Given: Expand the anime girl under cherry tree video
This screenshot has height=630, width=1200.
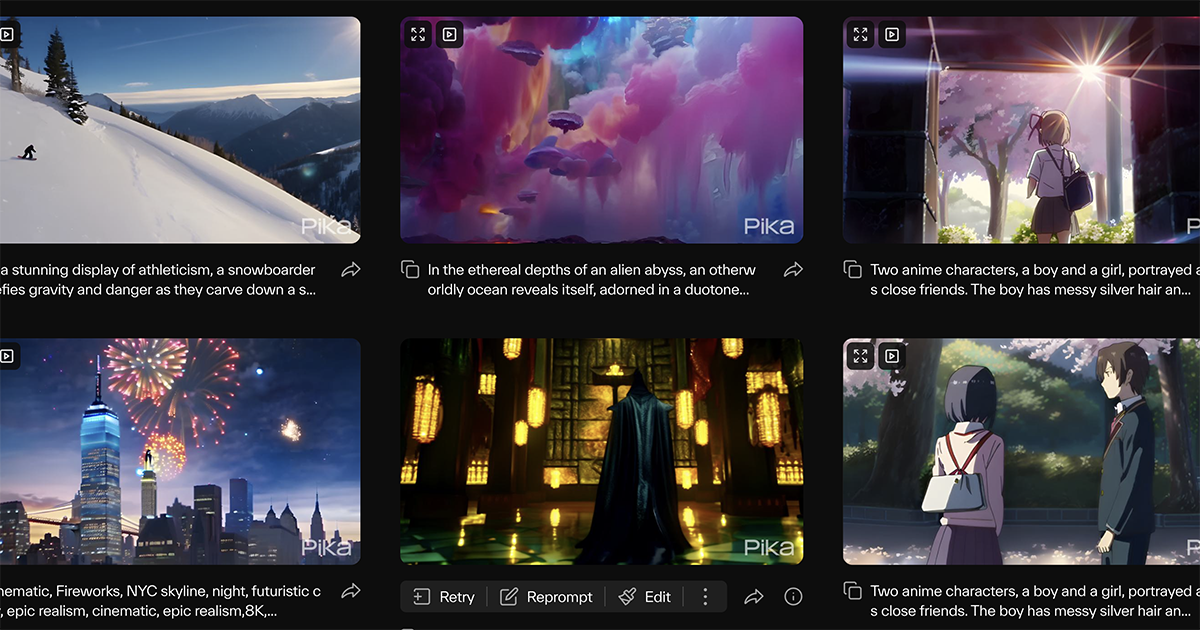Looking at the screenshot, I should tap(860, 34).
